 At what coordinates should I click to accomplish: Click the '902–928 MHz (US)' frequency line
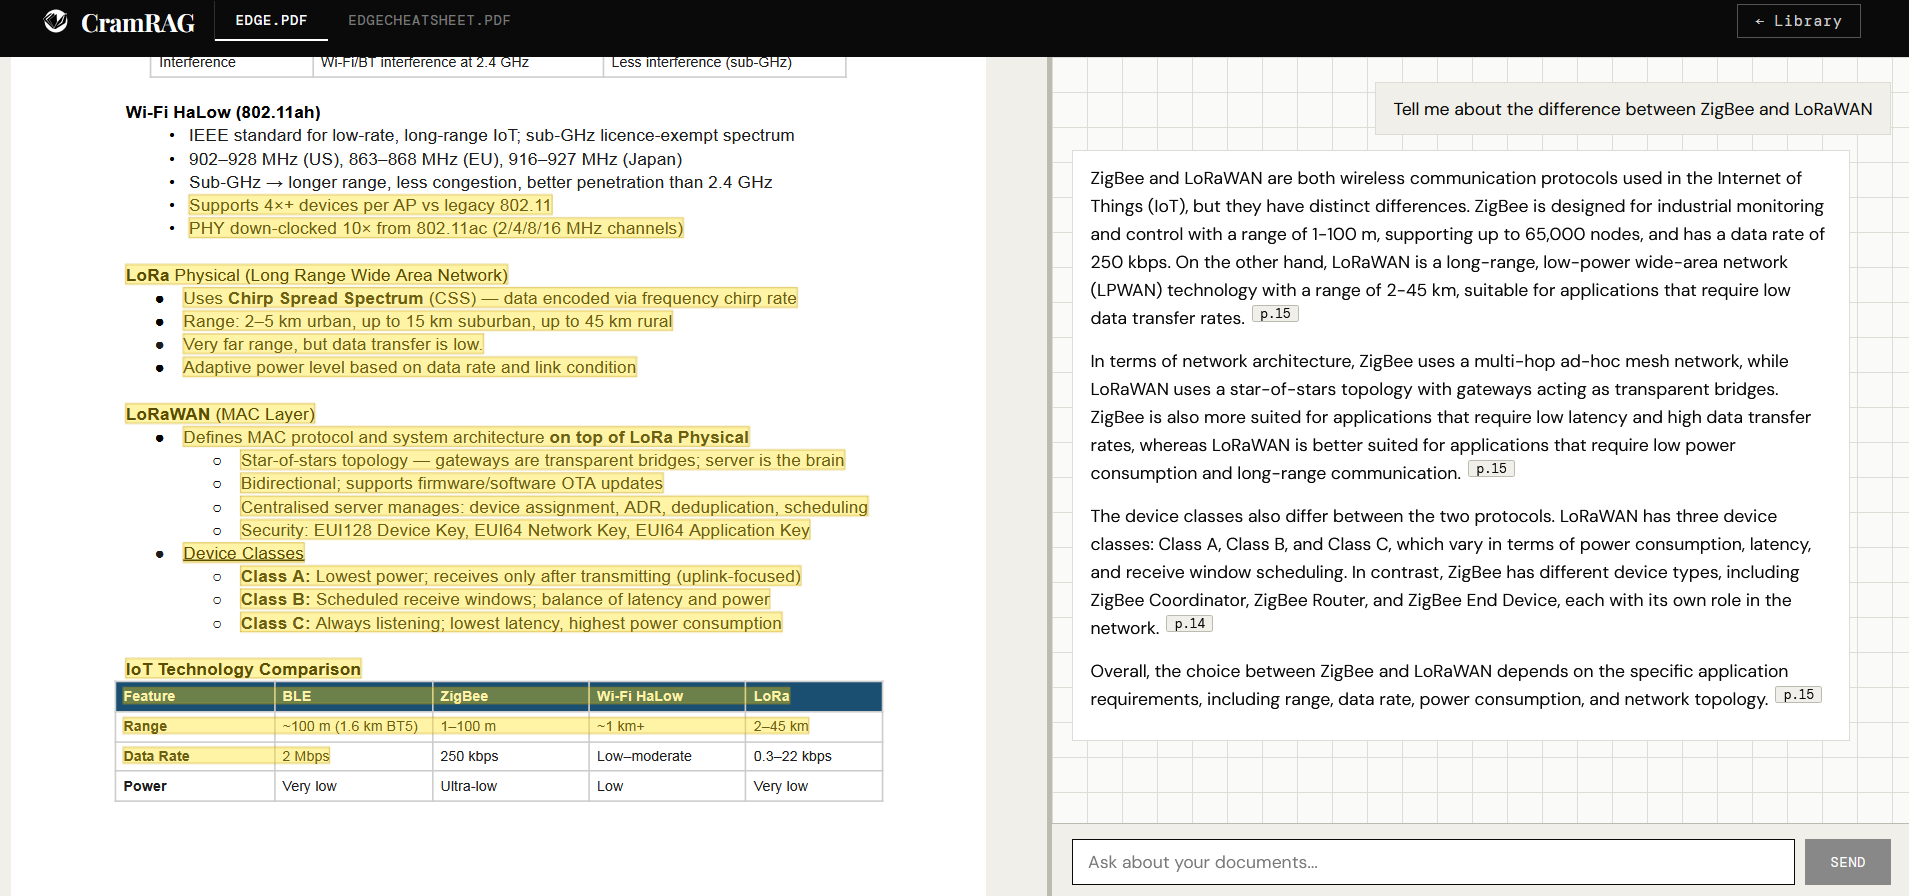[436, 159]
